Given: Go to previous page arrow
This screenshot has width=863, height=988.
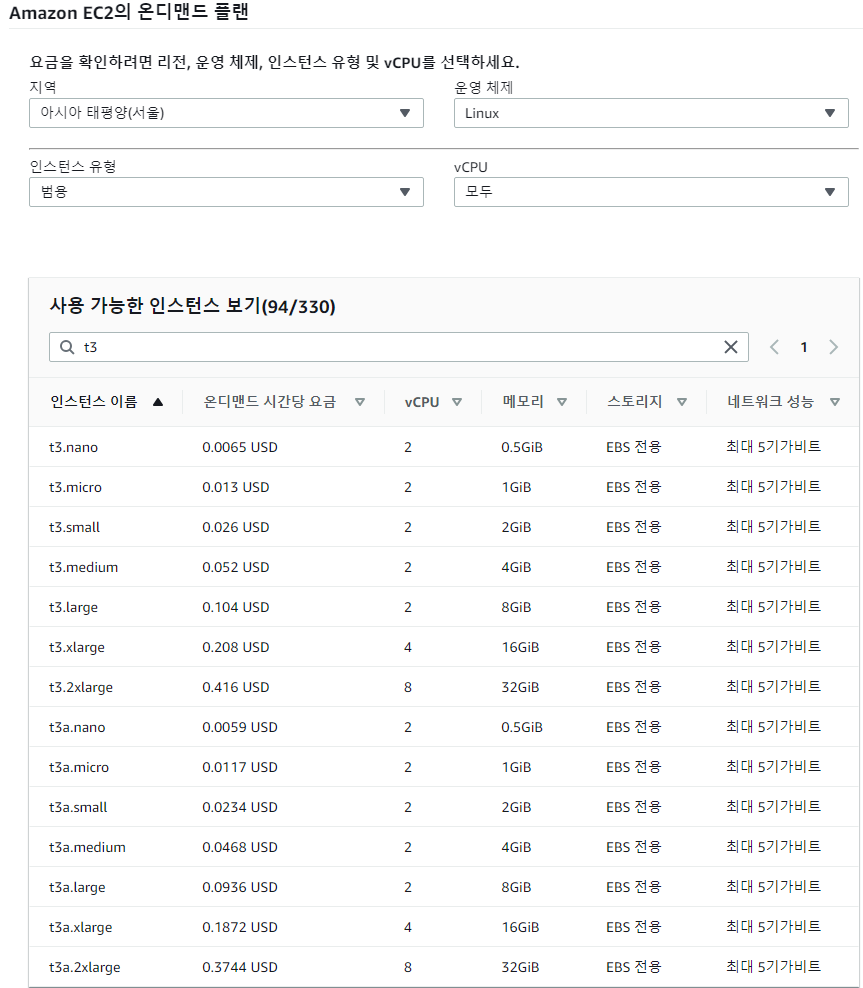Looking at the screenshot, I should click(774, 347).
